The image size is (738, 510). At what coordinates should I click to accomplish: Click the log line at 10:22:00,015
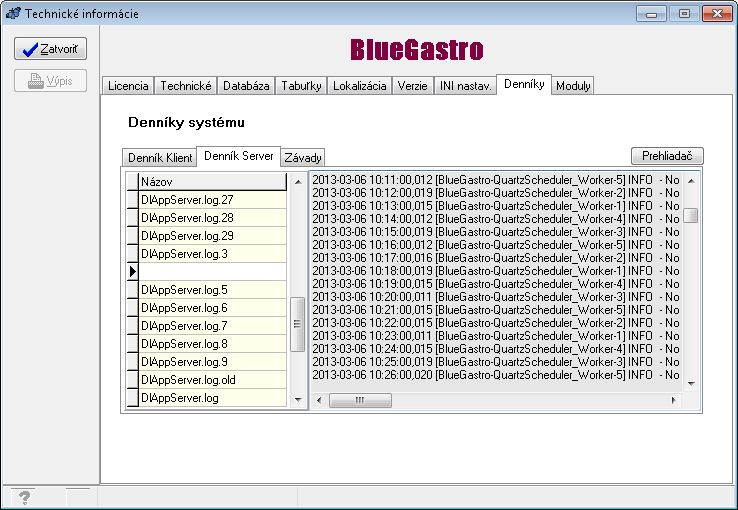pyautogui.click(x=496, y=323)
